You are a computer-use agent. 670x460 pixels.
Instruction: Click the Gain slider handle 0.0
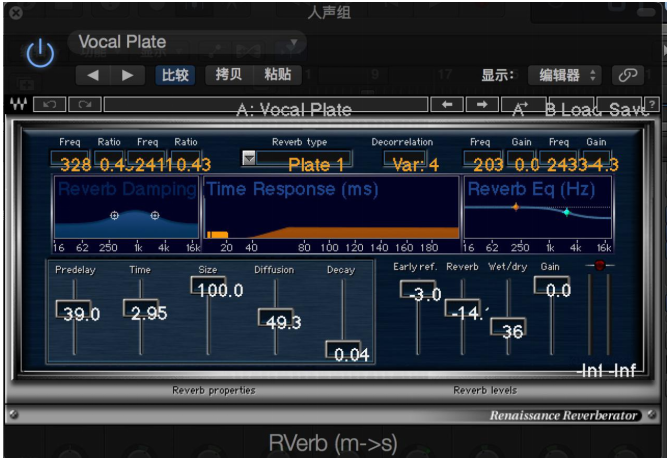click(552, 286)
